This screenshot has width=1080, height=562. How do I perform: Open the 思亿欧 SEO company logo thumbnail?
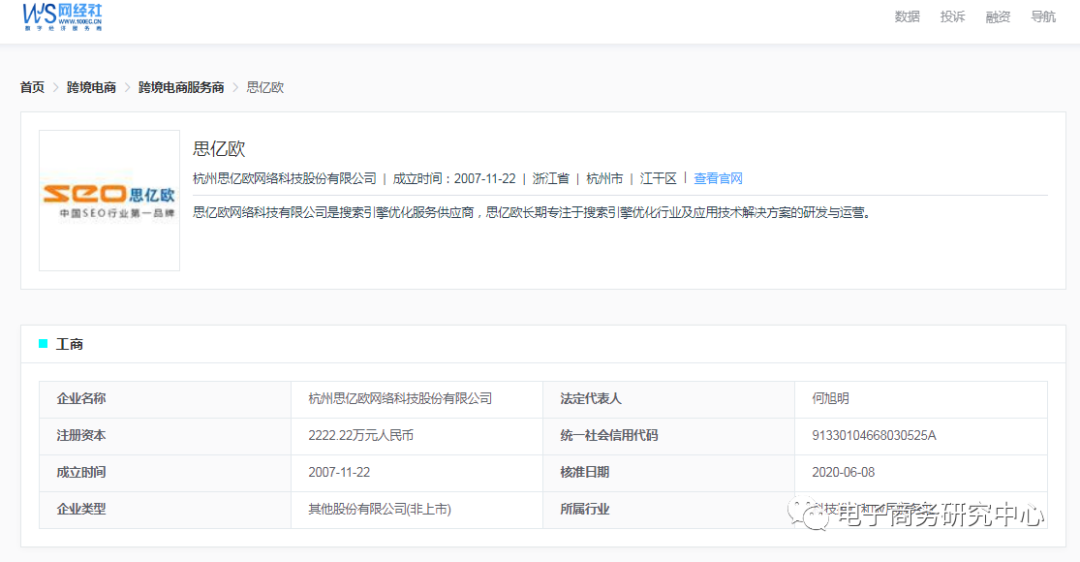(x=110, y=200)
